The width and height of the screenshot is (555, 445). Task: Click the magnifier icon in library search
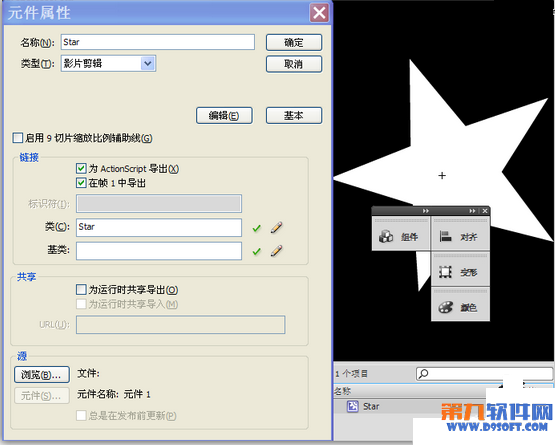tap(423, 373)
